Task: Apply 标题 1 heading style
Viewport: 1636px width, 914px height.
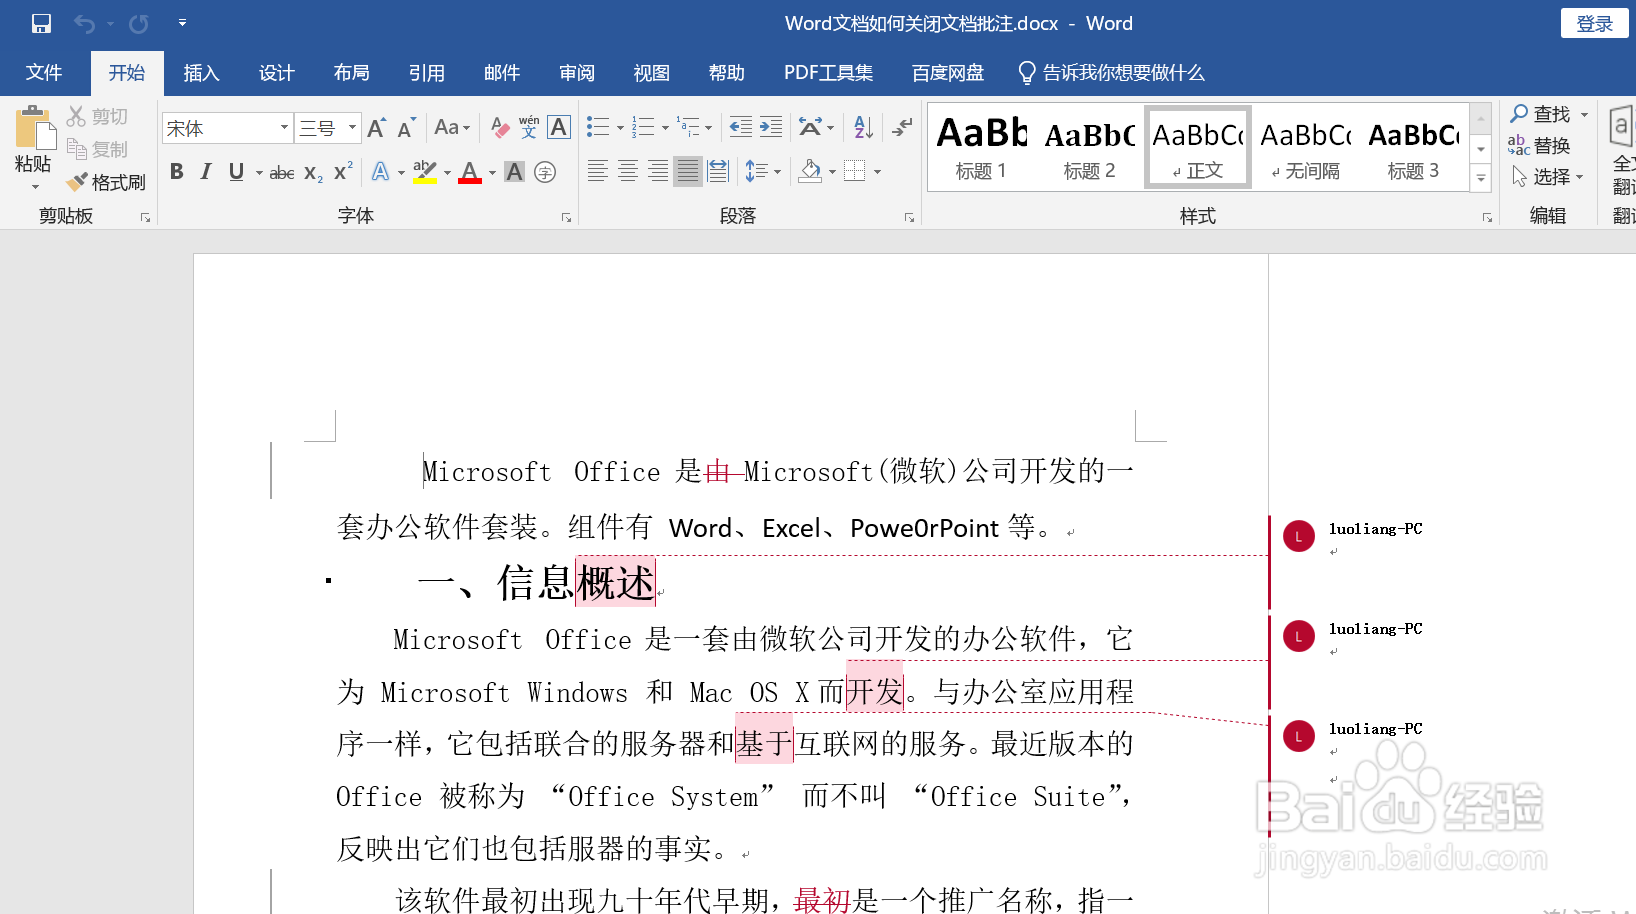Action: 981,147
